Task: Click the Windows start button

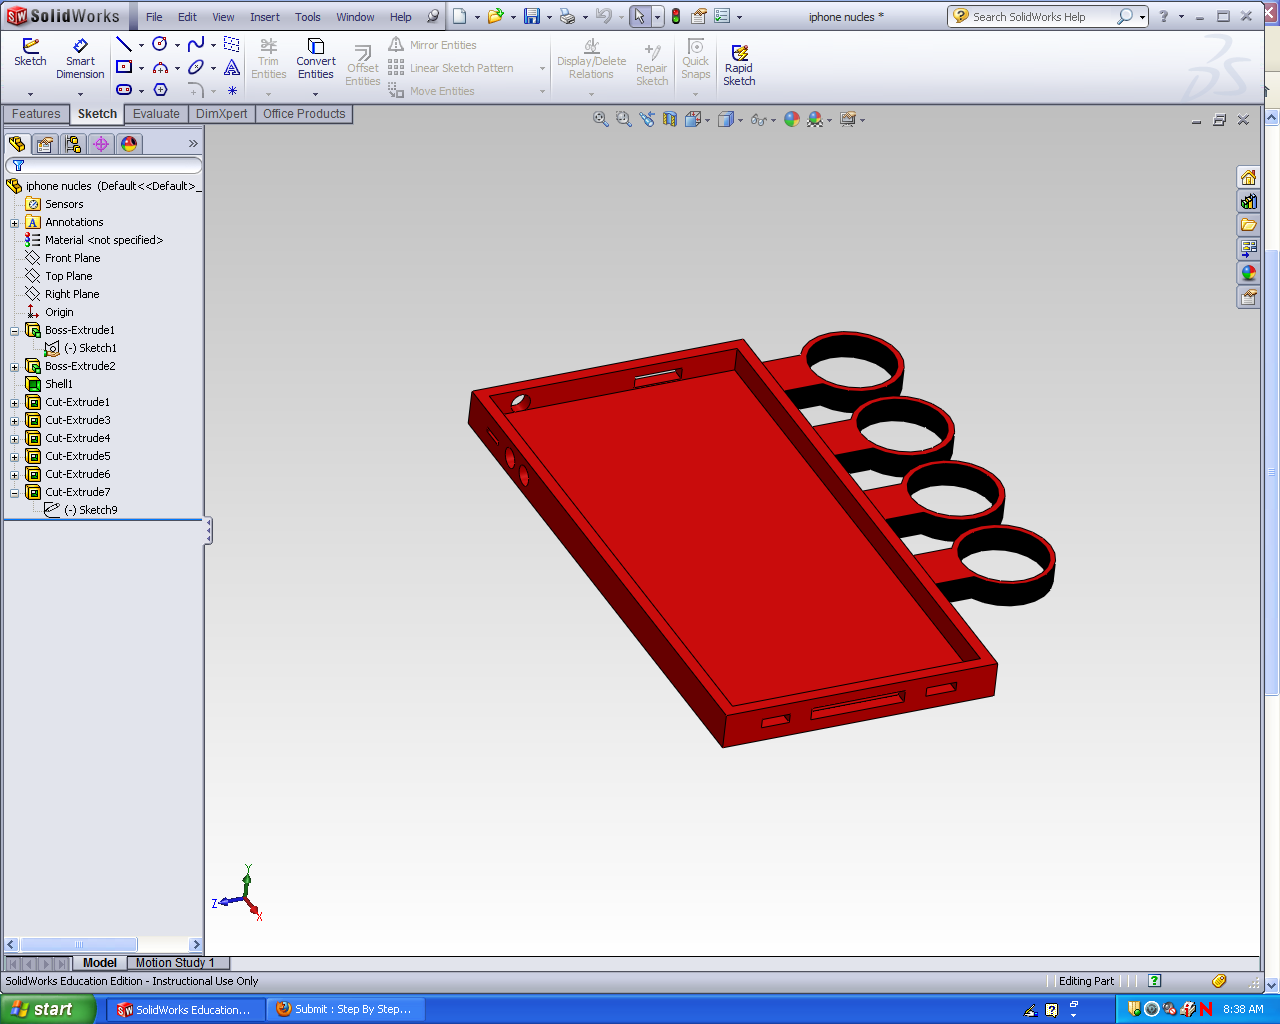Action: point(47,1009)
